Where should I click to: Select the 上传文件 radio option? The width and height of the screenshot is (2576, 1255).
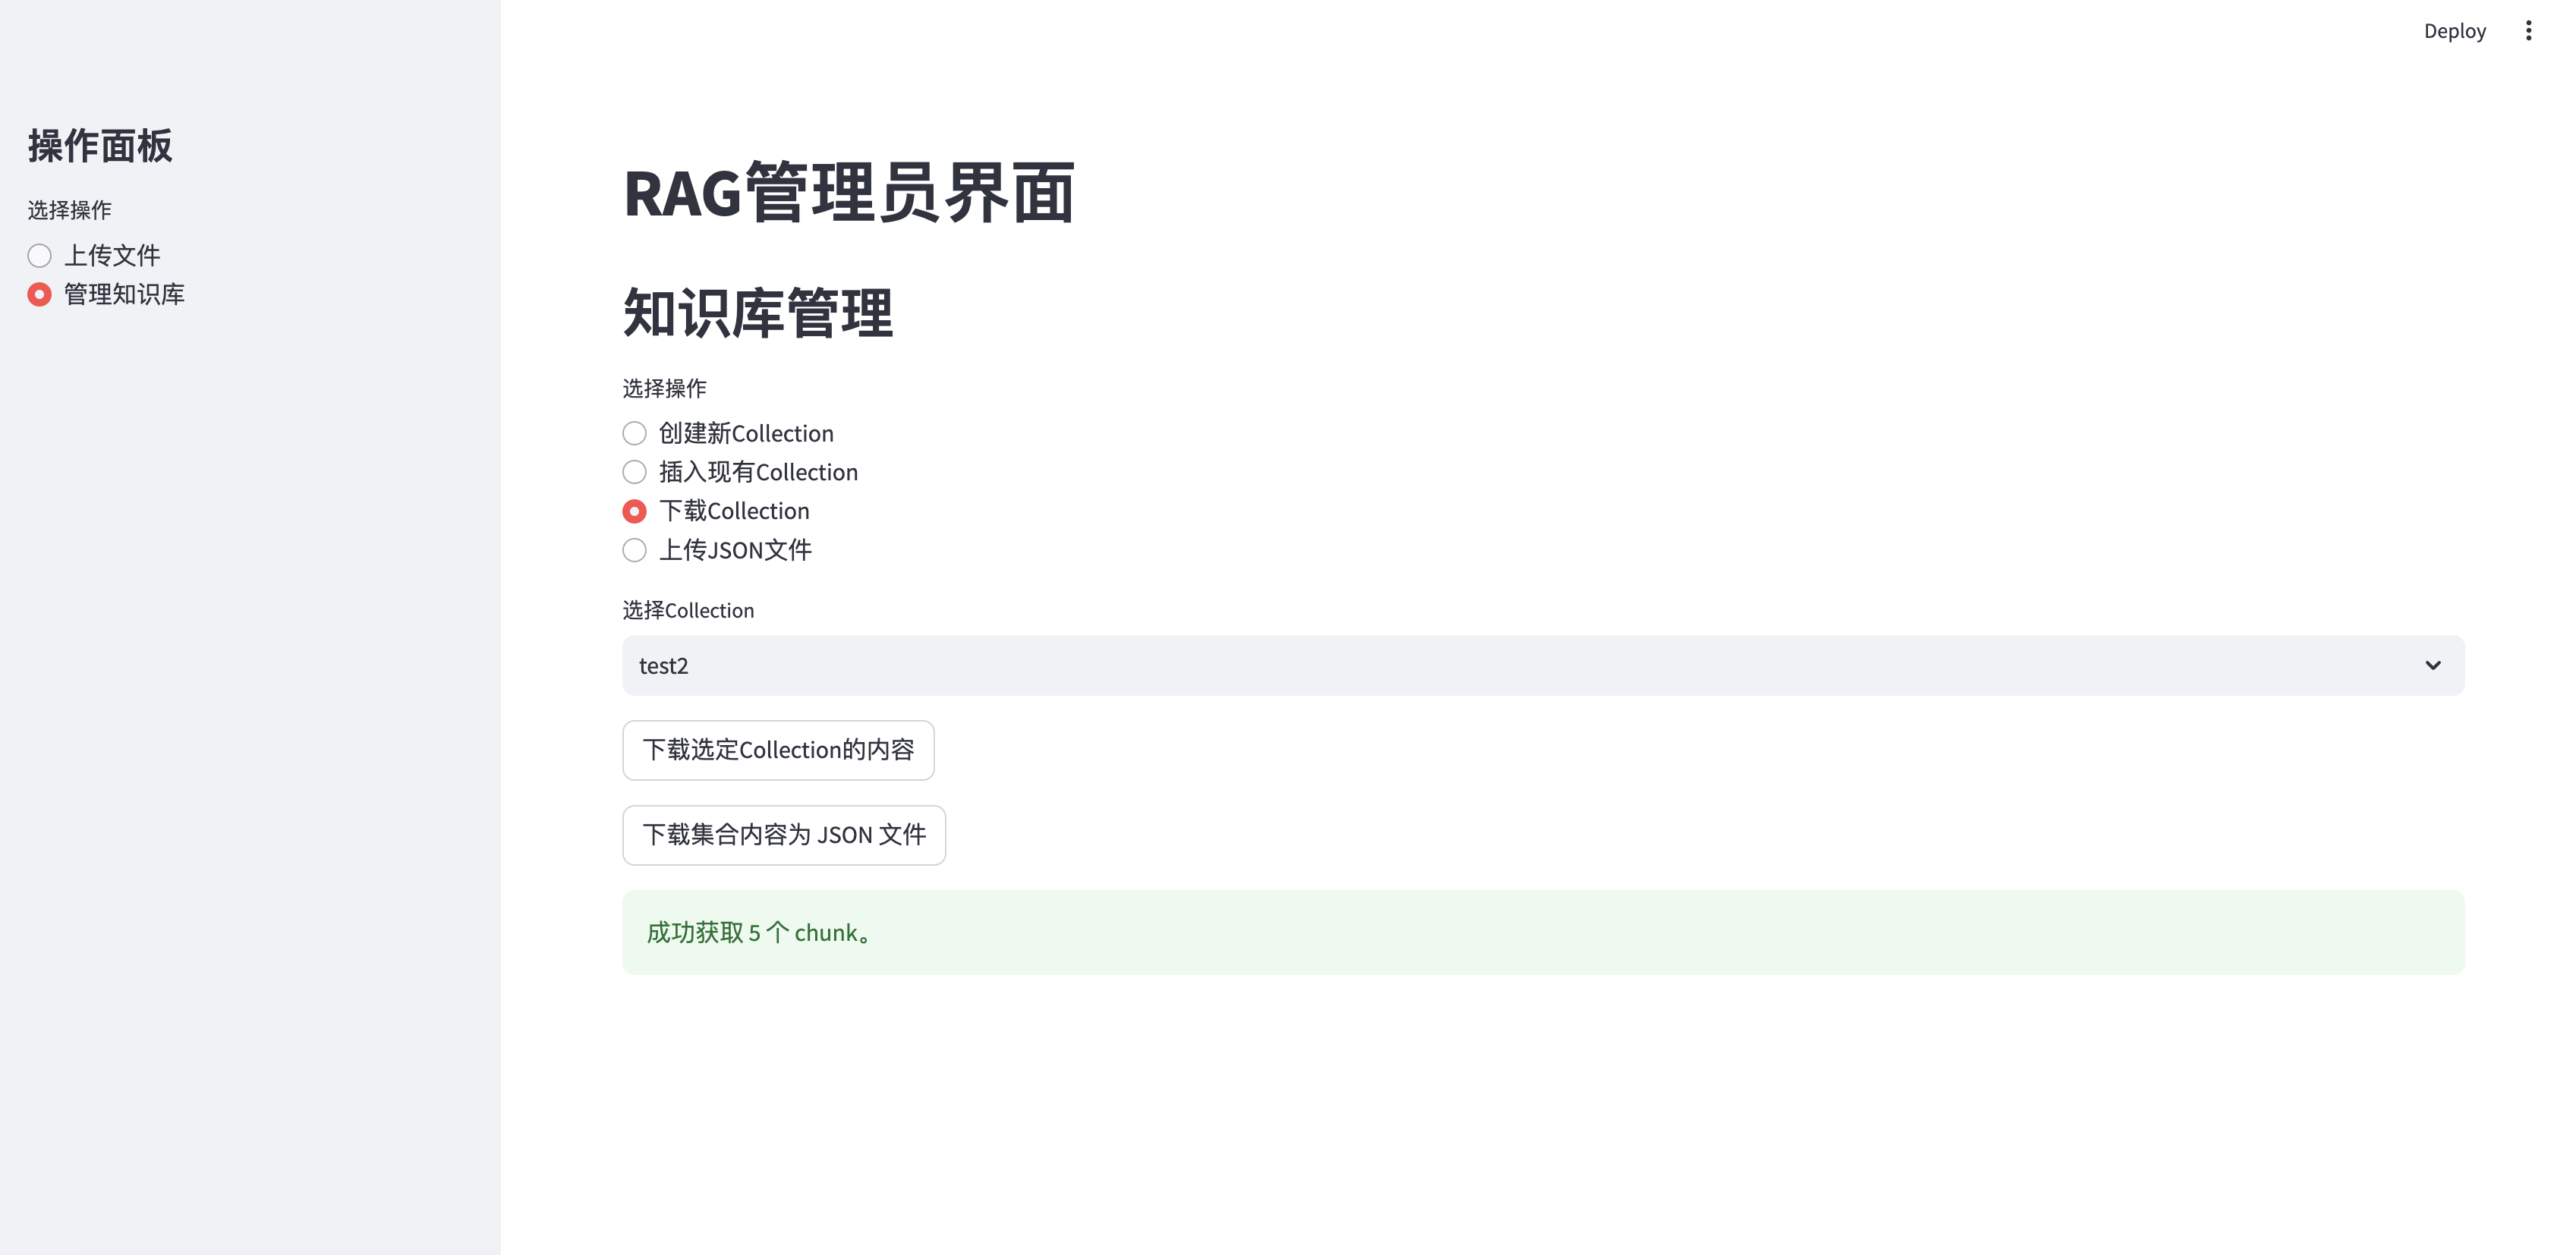40,256
